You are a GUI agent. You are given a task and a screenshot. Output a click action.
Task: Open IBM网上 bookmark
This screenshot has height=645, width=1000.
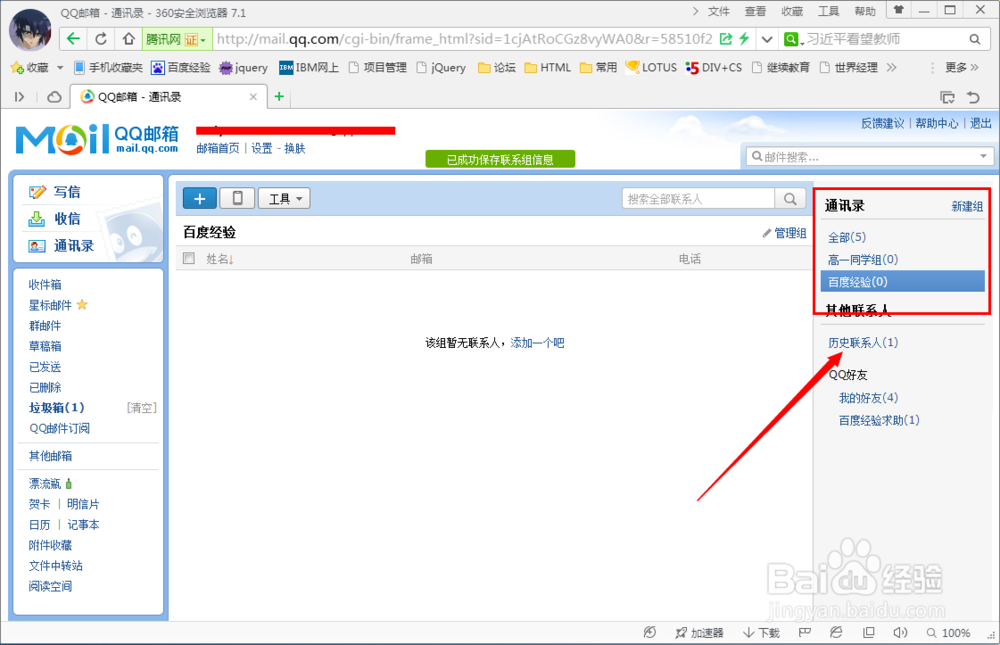coord(309,68)
